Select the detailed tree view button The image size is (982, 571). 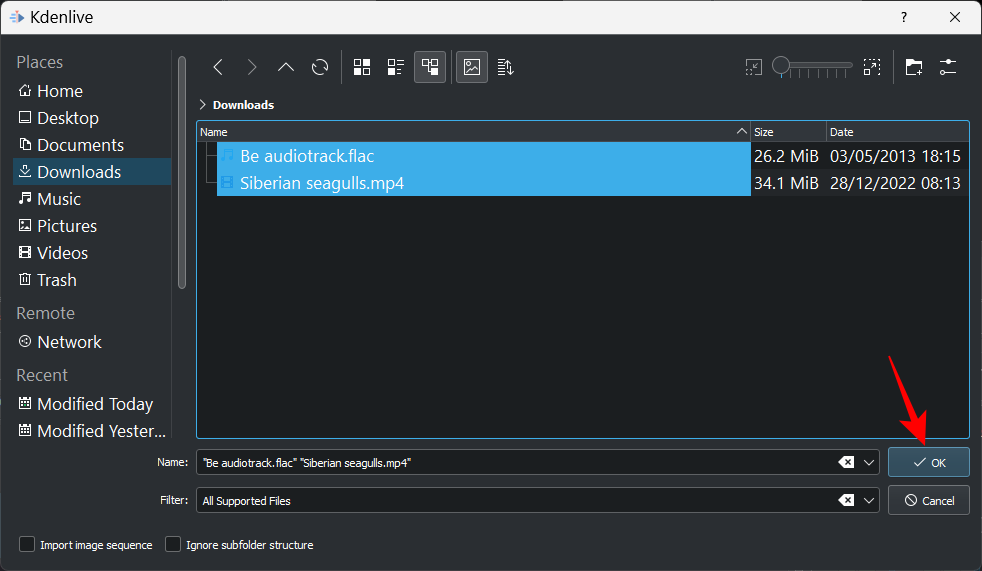[x=430, y=67]
